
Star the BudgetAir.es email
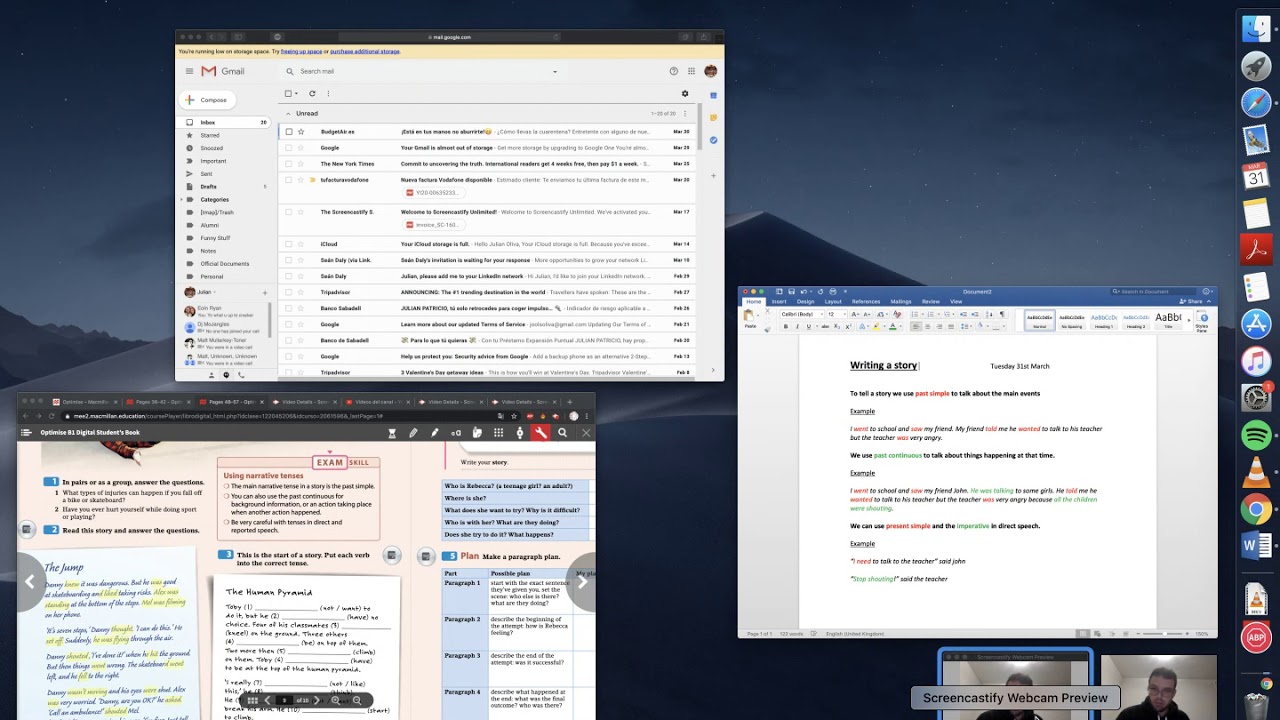point(301,132)
